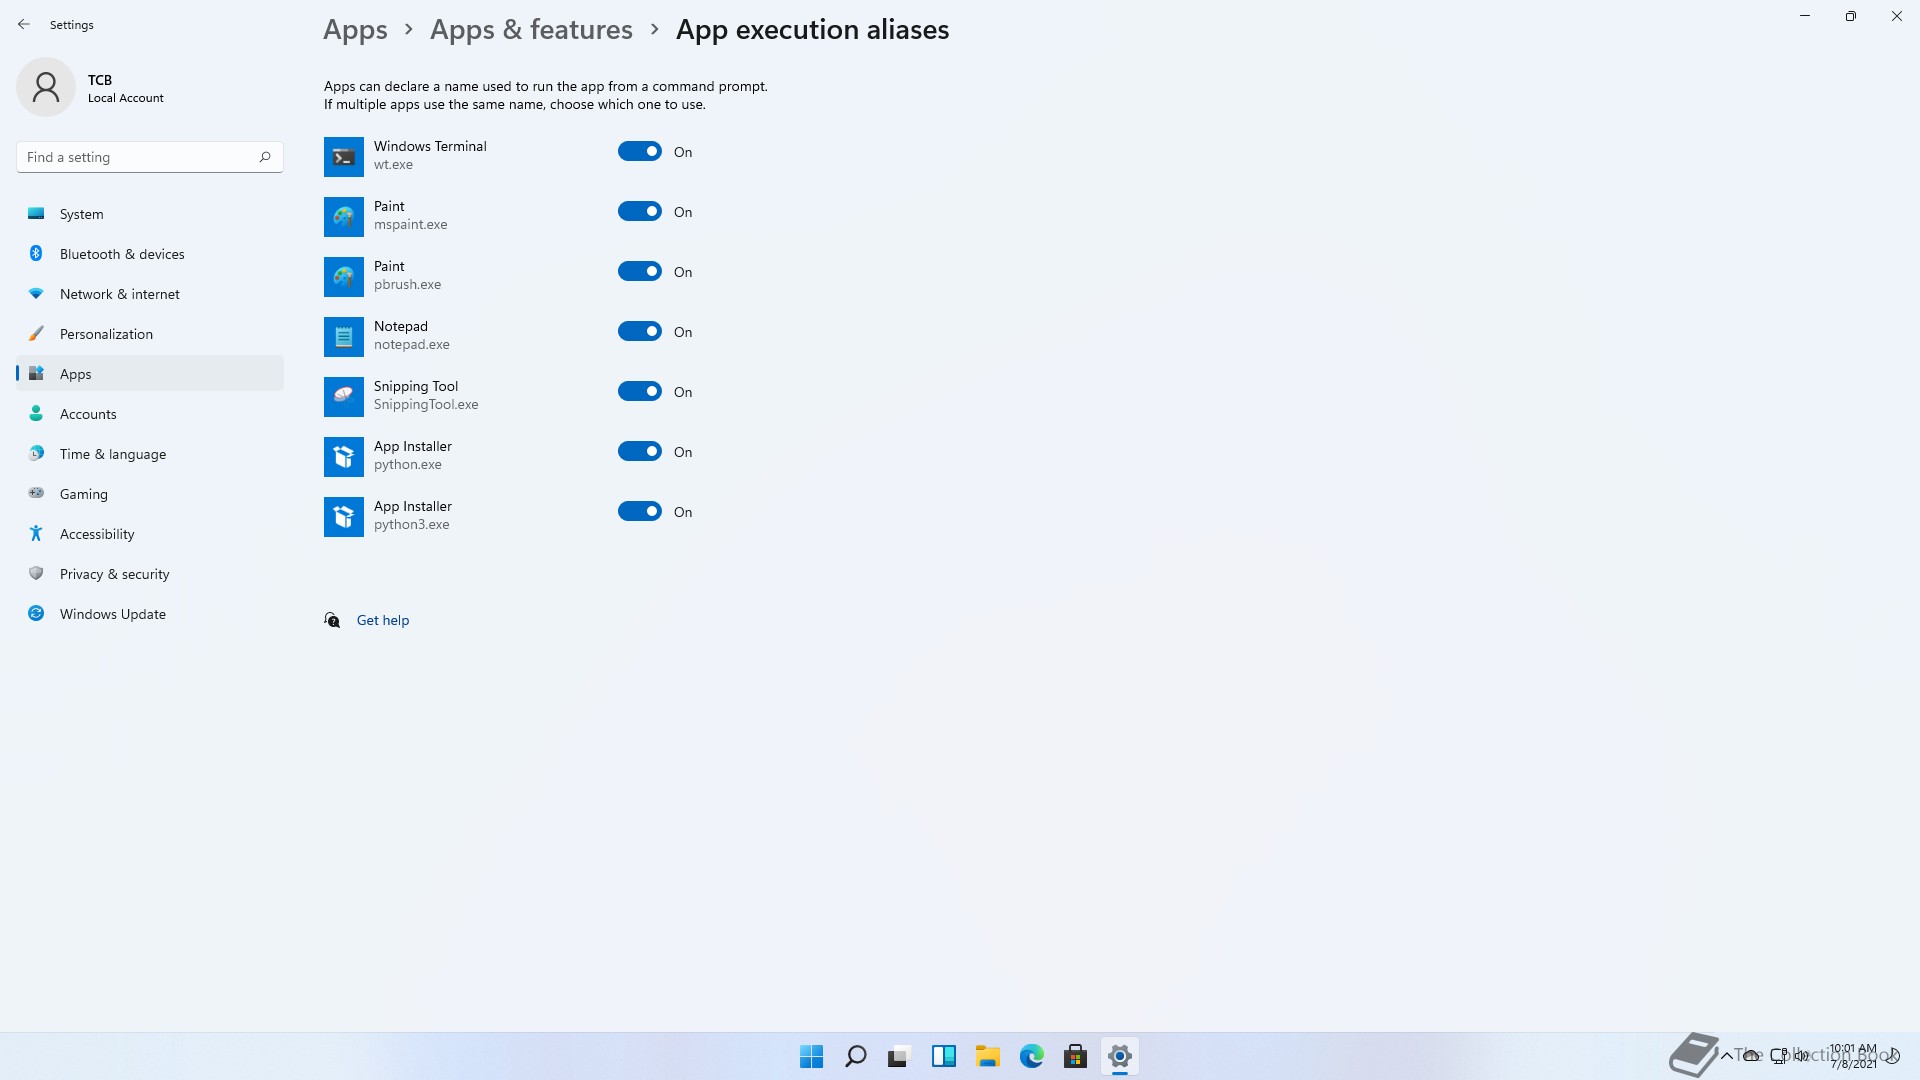Select Apps in the sidebar

(x=150, y=373)
